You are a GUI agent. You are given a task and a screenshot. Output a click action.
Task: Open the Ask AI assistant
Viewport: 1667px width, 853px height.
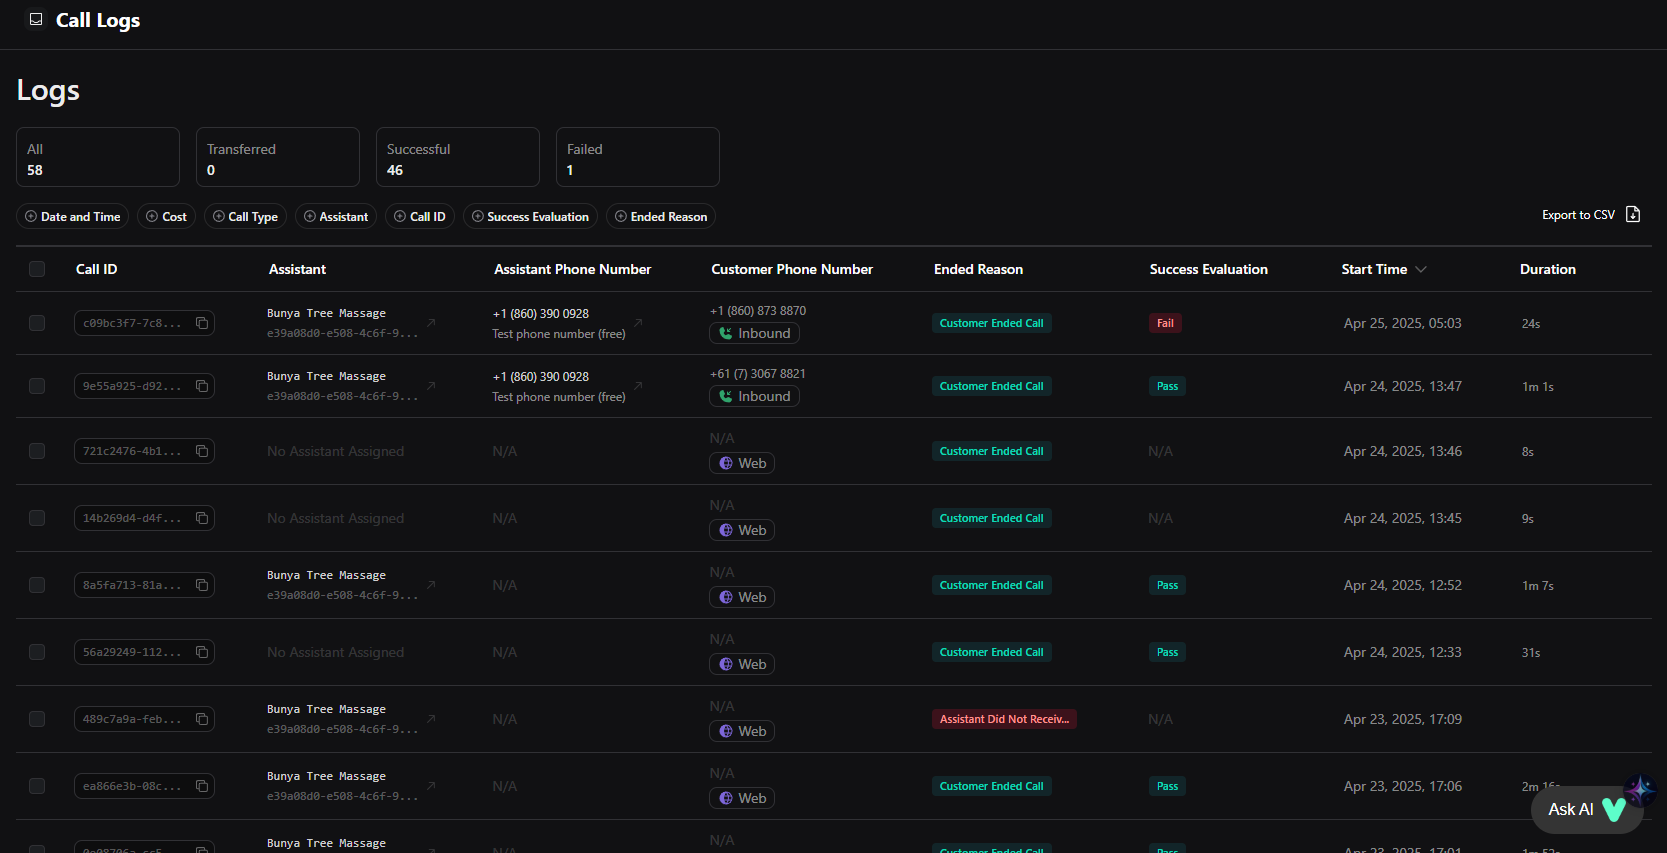(1585, 809)
